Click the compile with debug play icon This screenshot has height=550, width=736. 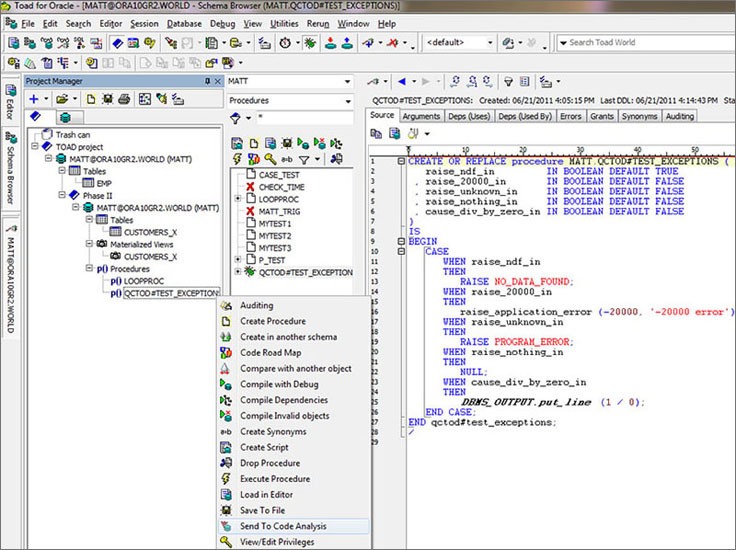tap(303, 143)
